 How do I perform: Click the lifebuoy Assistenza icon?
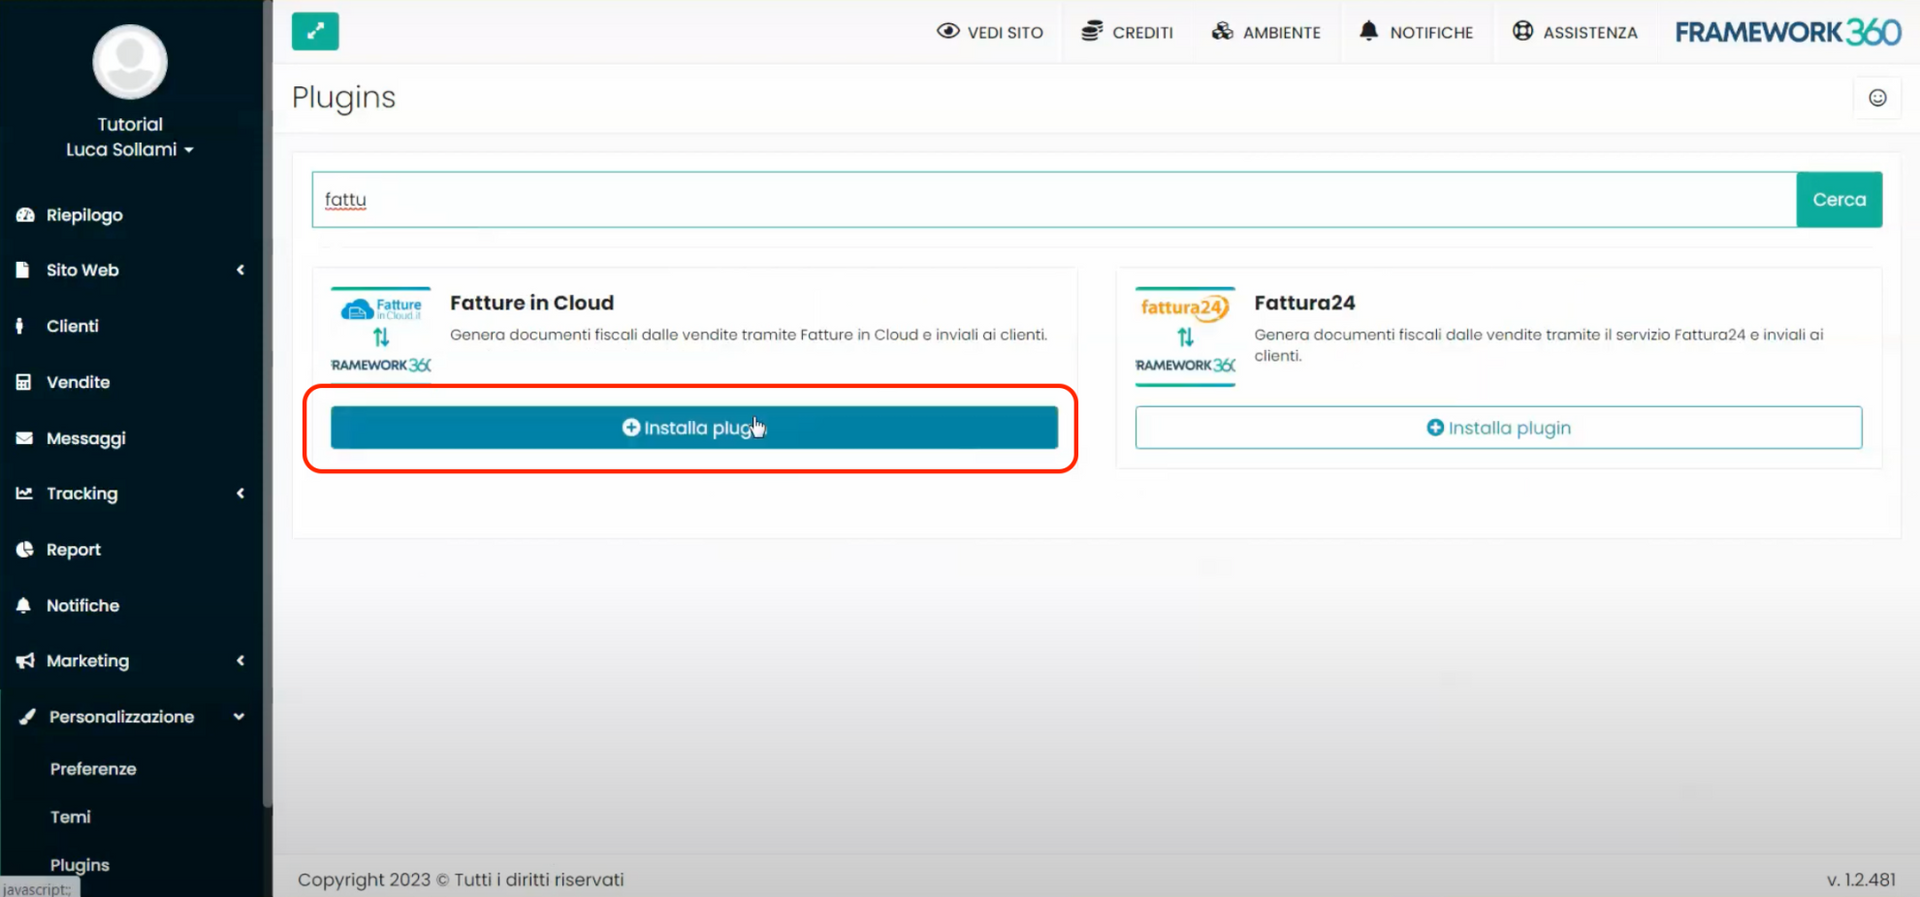[1523, 31]
